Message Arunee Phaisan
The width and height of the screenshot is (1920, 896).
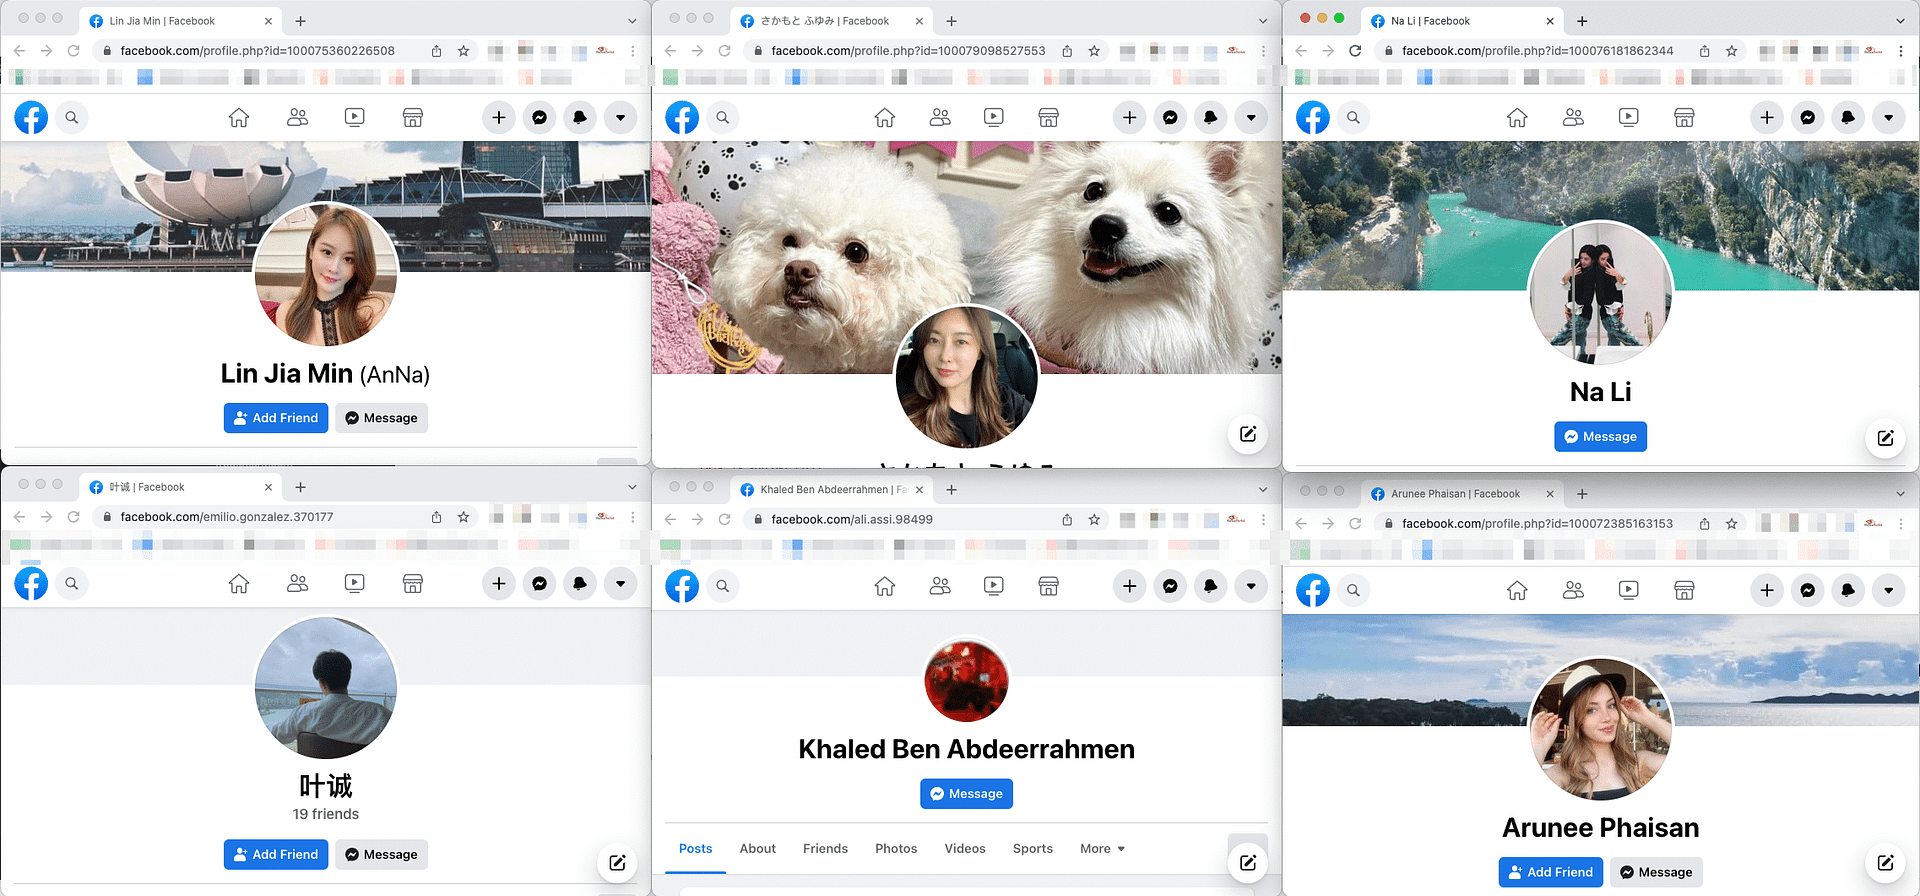1656,872
